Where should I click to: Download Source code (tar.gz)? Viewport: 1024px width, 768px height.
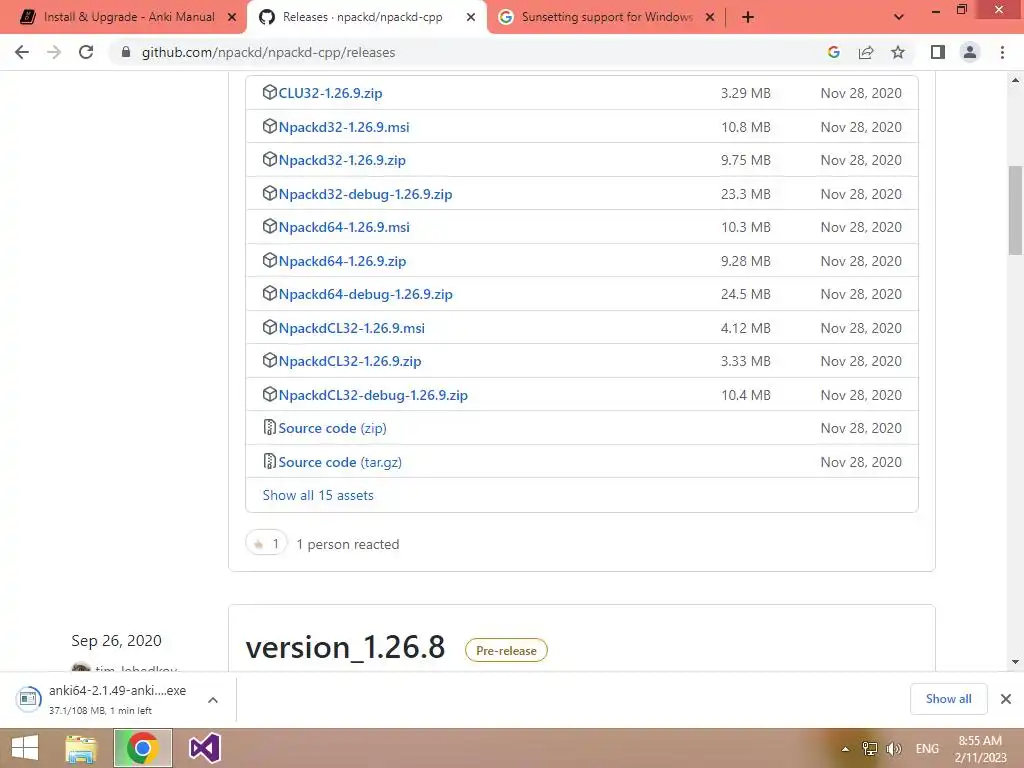pos(340,462)
